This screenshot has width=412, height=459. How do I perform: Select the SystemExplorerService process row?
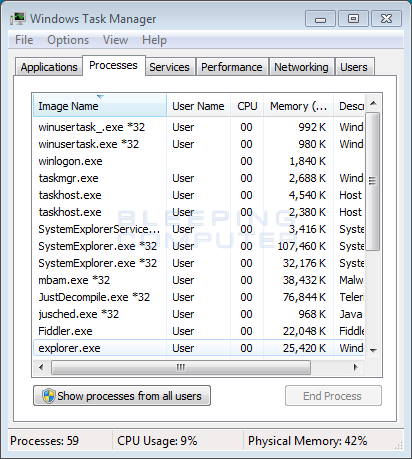[x=199, y=229]
